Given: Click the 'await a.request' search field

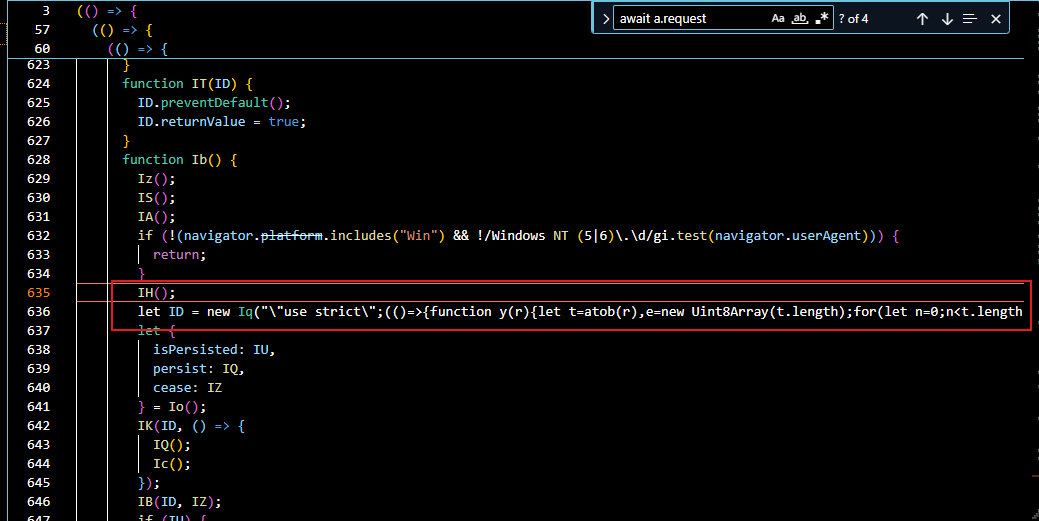Looking at the screenshot, I should (x=690, y=19).
